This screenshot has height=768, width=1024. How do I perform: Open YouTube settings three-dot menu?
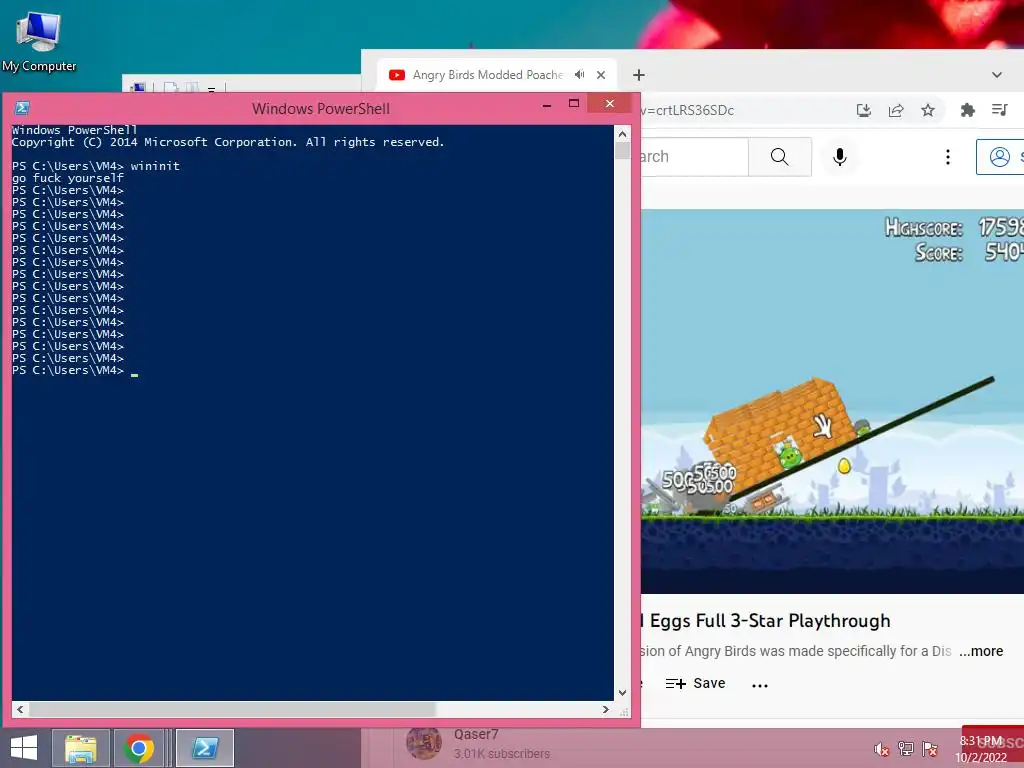coord(948,157)
